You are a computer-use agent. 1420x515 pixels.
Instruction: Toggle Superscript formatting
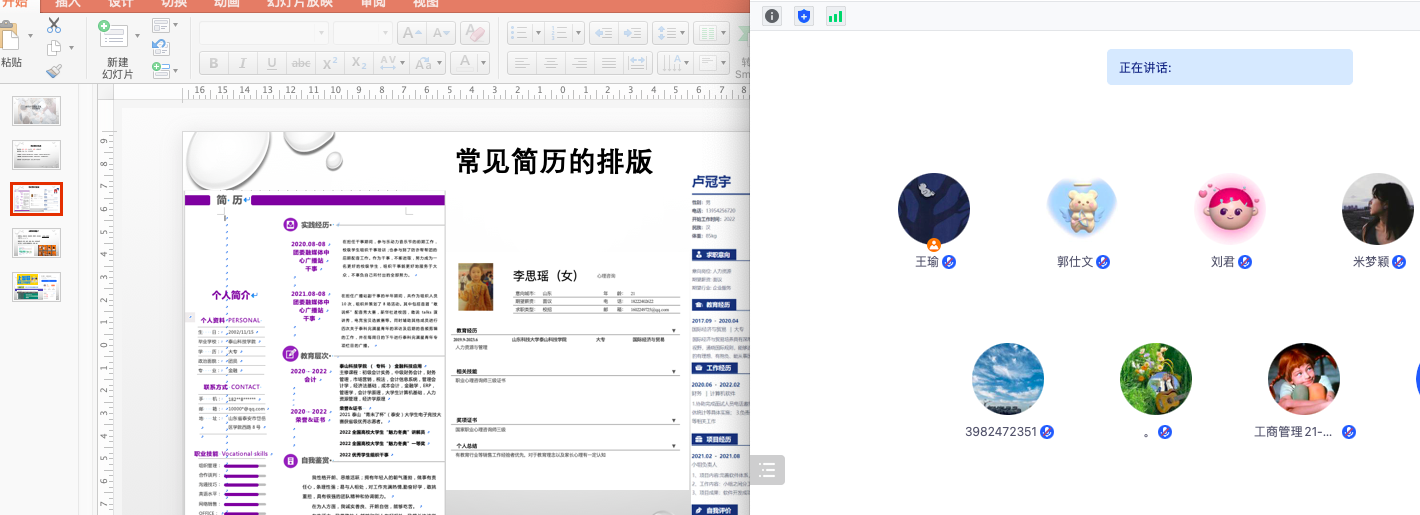(x=329, y=64)
